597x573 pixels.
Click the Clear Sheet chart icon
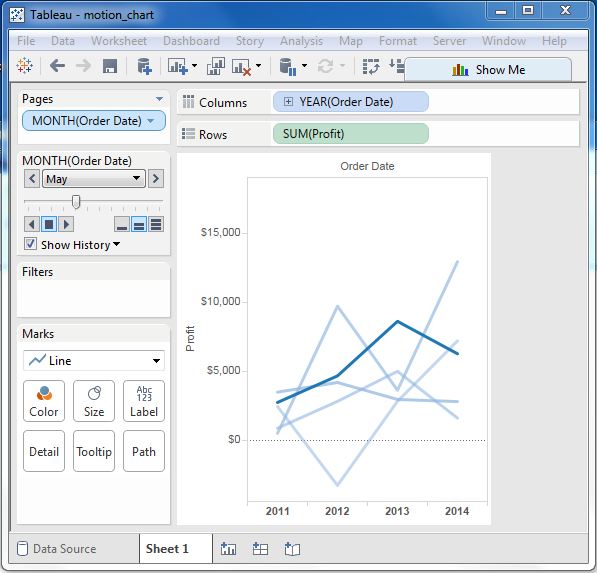pyautogui.click(x=242, y=67)
